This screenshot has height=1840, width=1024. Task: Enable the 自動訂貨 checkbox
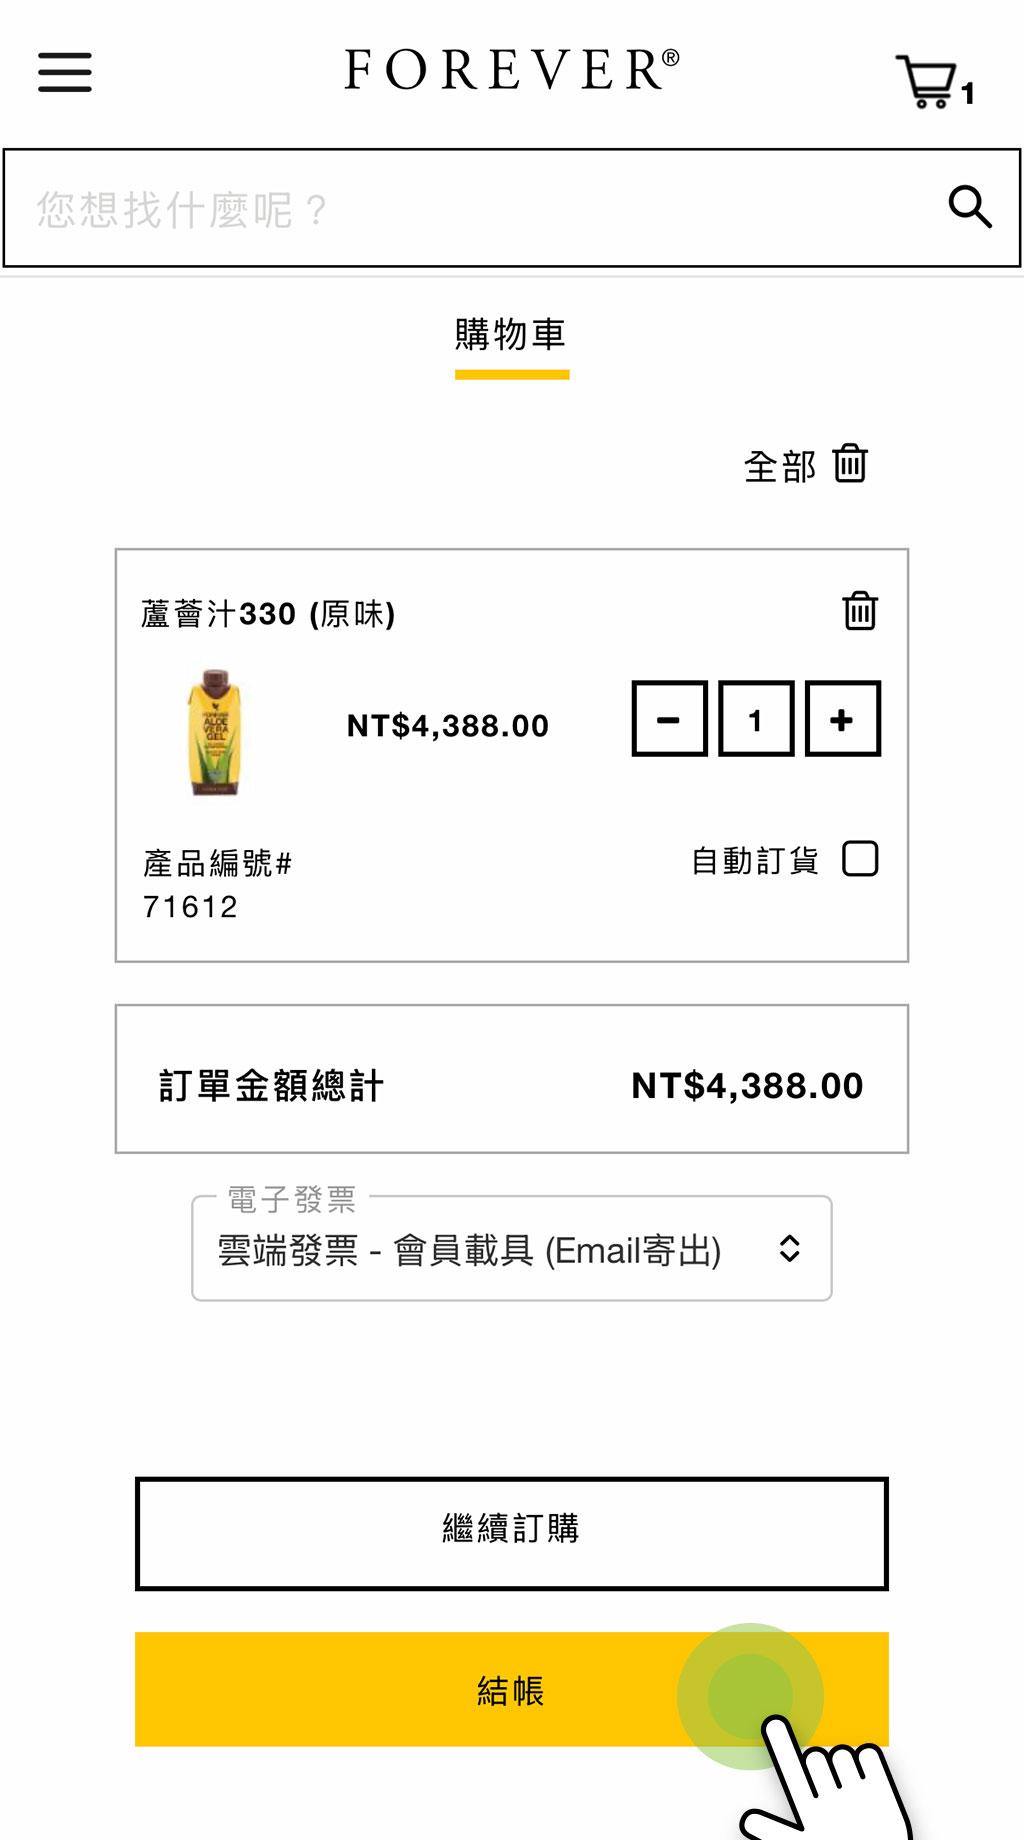coord(860,859)
